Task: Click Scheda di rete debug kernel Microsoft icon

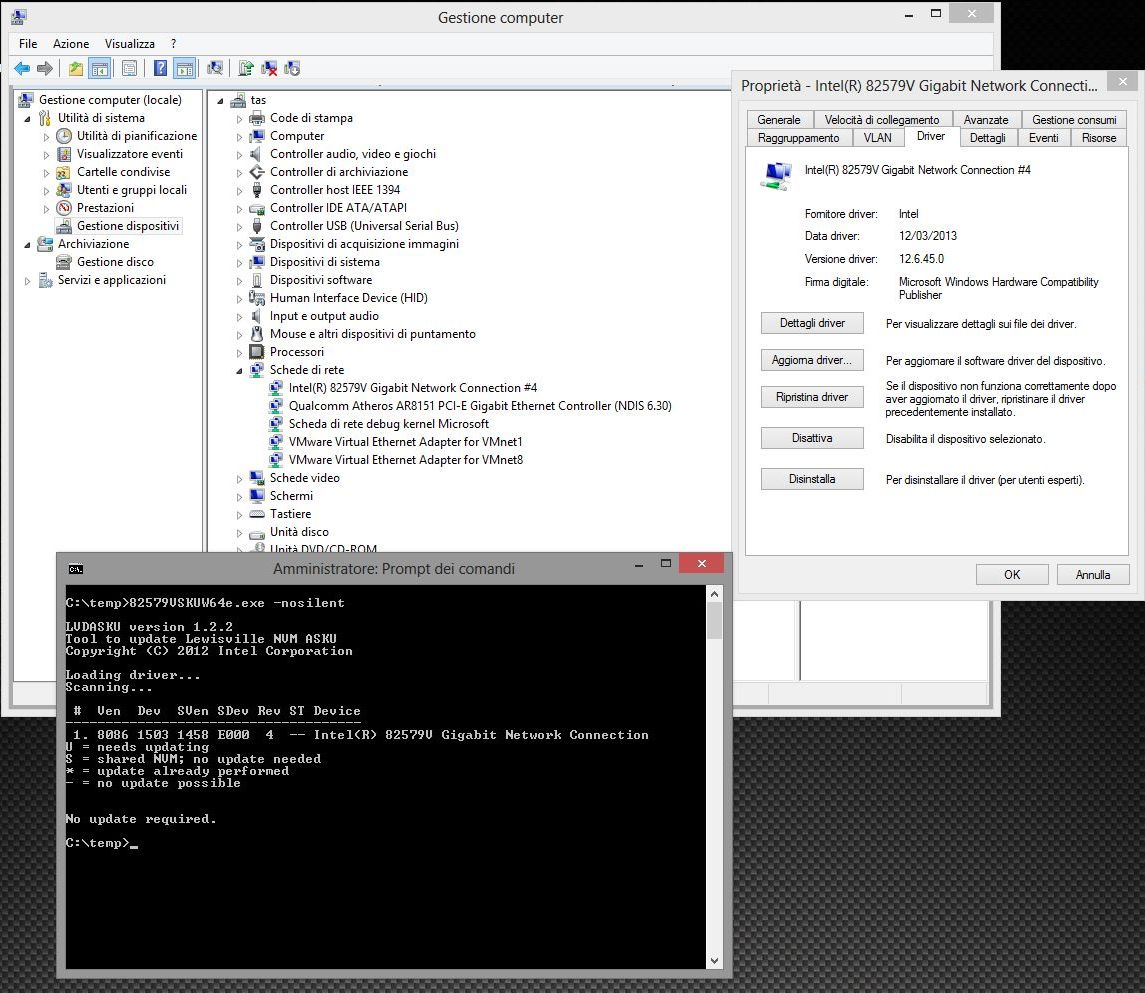Action: click(276, 423)
